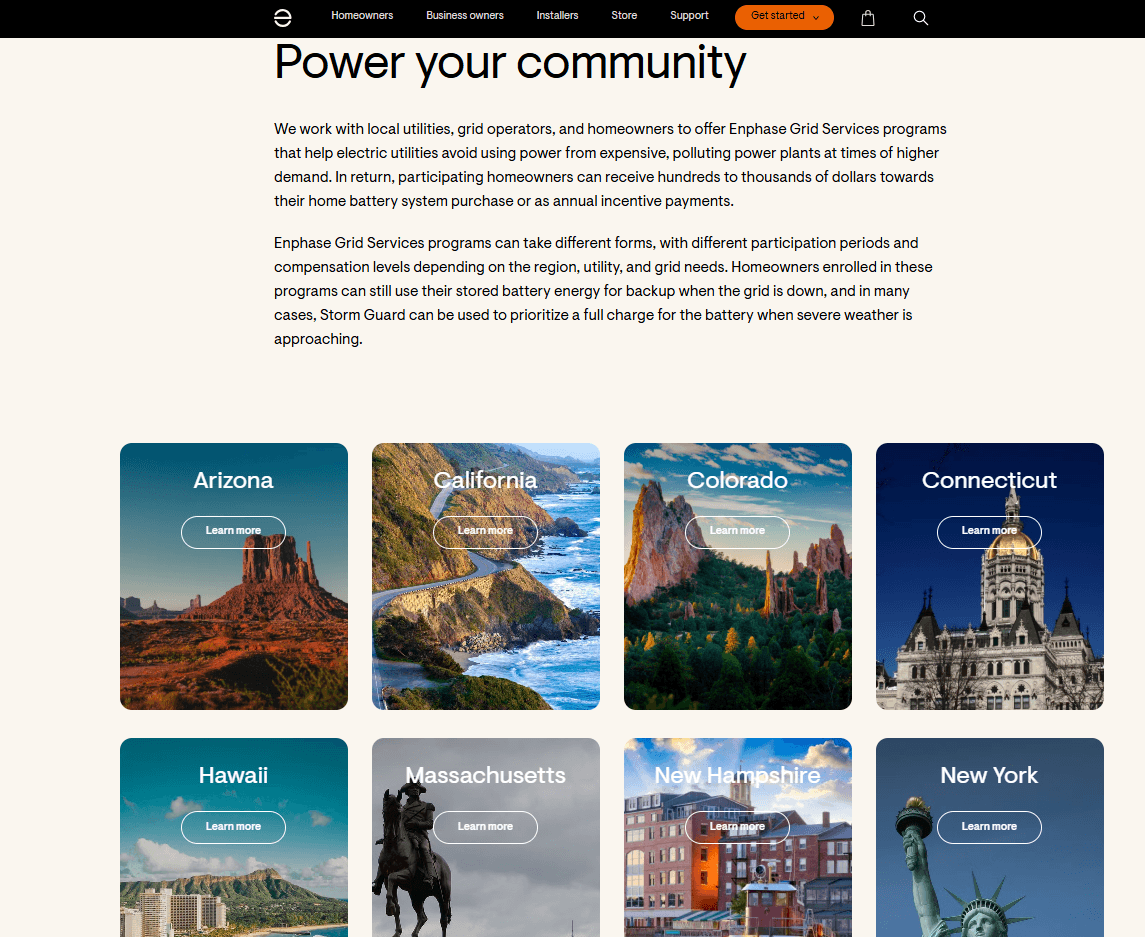1145x937 pixels.
Task: Click Learn more for Connecticut
Action: pyautogui.click(x=989, y=532)
